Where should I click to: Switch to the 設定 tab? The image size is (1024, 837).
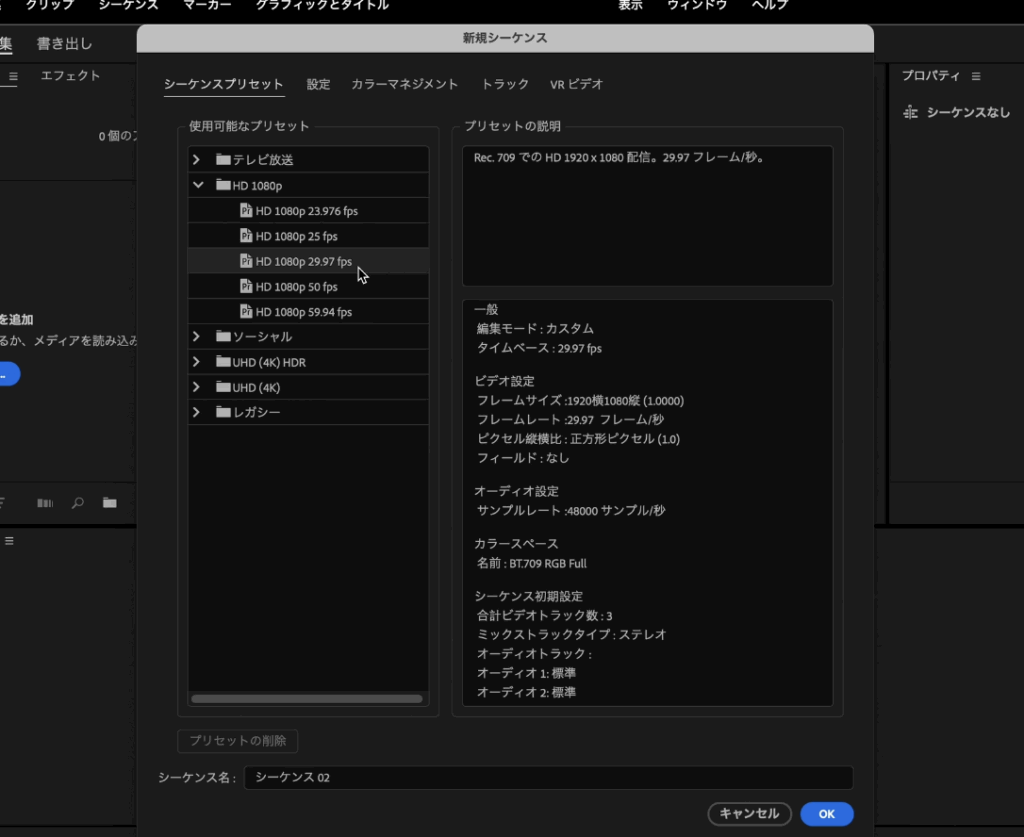coord(318,85)
